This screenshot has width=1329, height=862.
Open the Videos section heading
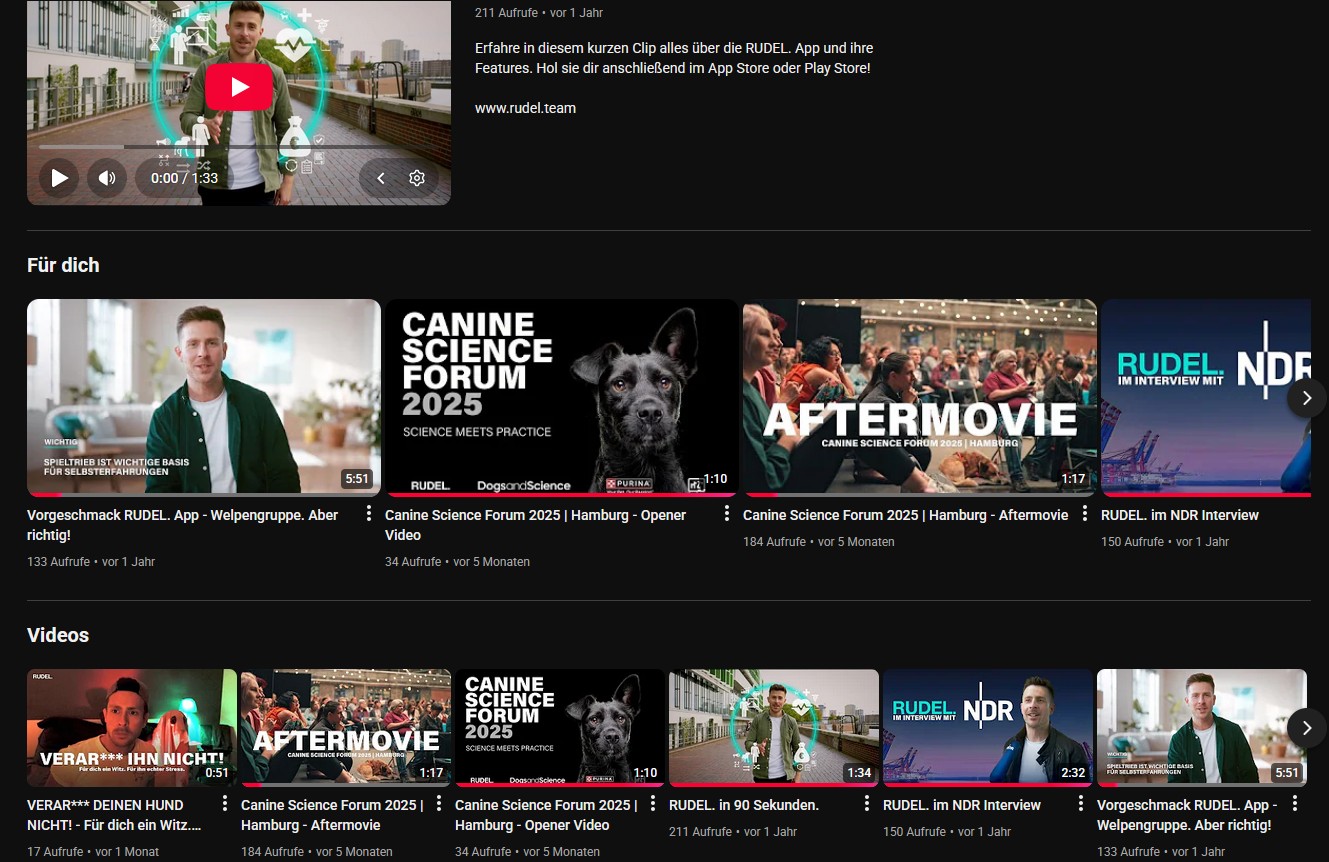58,635
